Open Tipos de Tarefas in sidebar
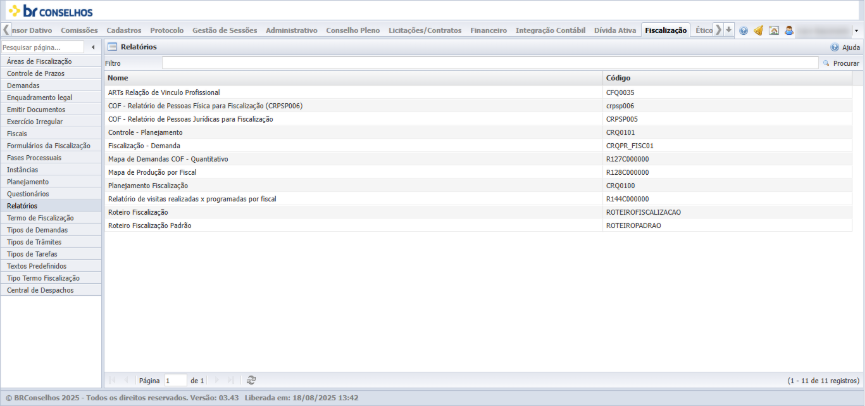This screenshot has width=865, height=406. tap(51, 254)
